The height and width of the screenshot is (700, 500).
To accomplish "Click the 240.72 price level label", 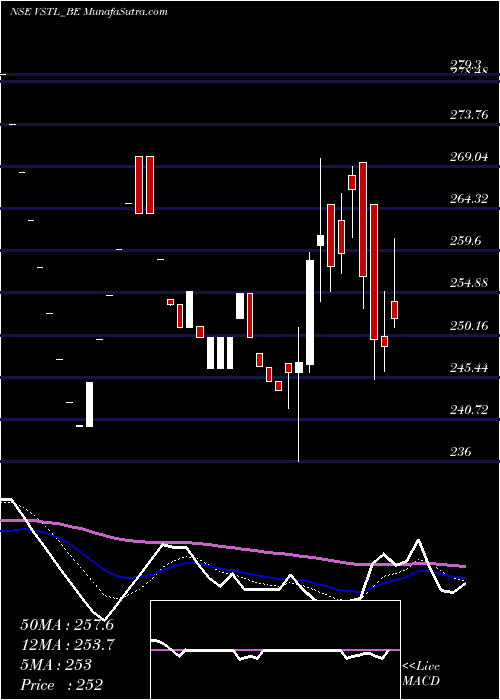I will coord(469,409).
